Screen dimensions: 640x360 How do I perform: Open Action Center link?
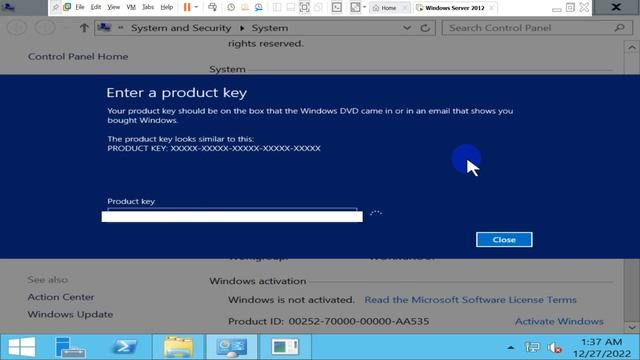click(61, 297)
